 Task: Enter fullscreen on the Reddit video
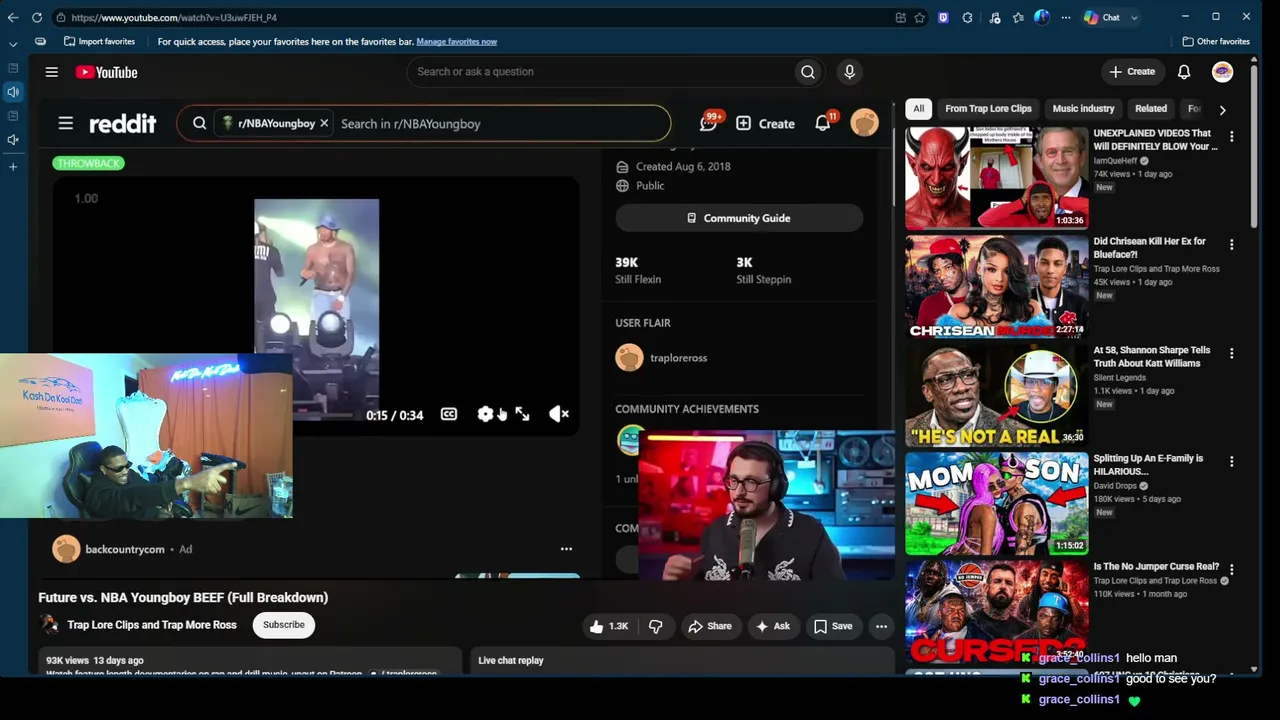pos(522,414)
